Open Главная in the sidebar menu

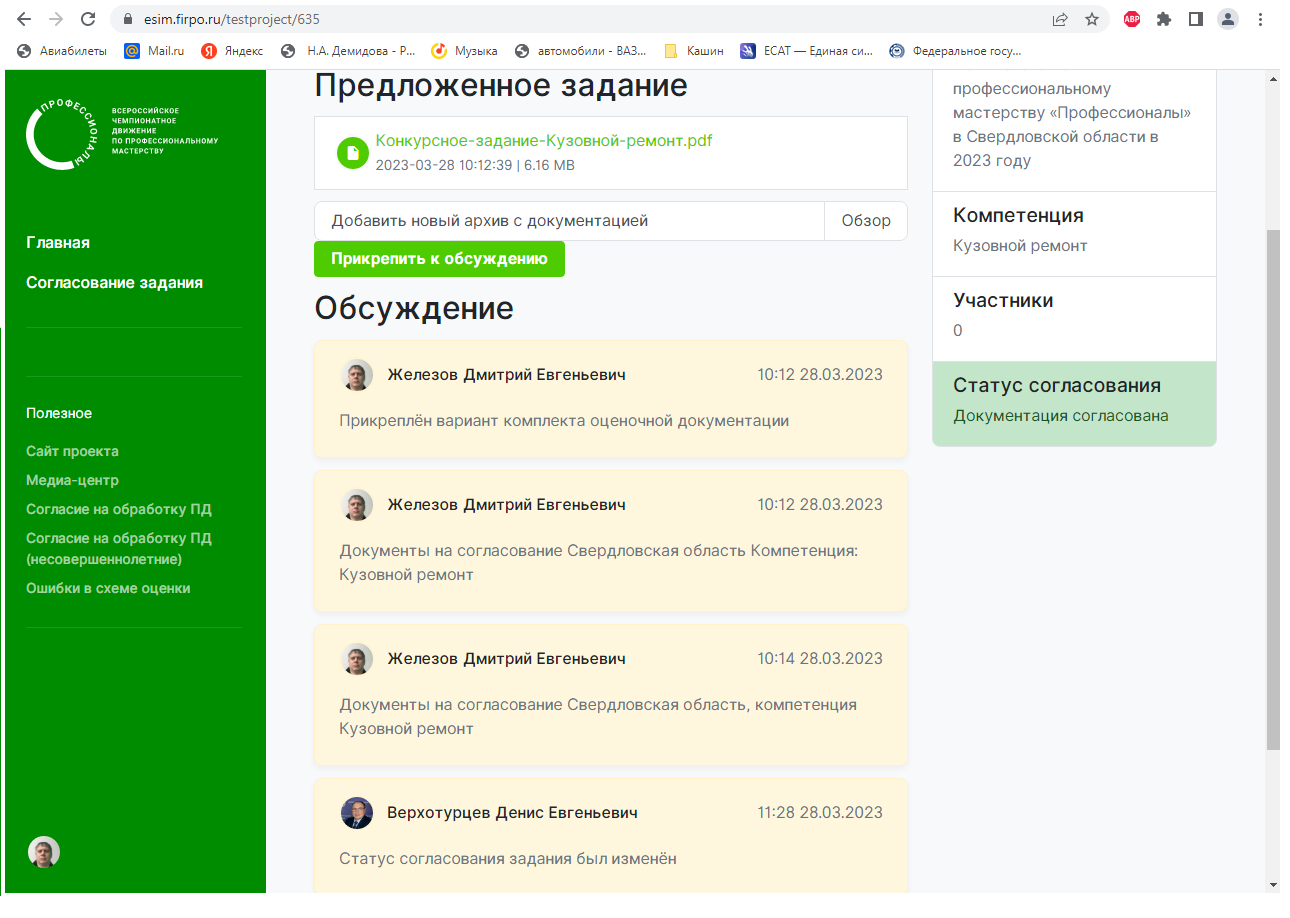click(58, 243)
